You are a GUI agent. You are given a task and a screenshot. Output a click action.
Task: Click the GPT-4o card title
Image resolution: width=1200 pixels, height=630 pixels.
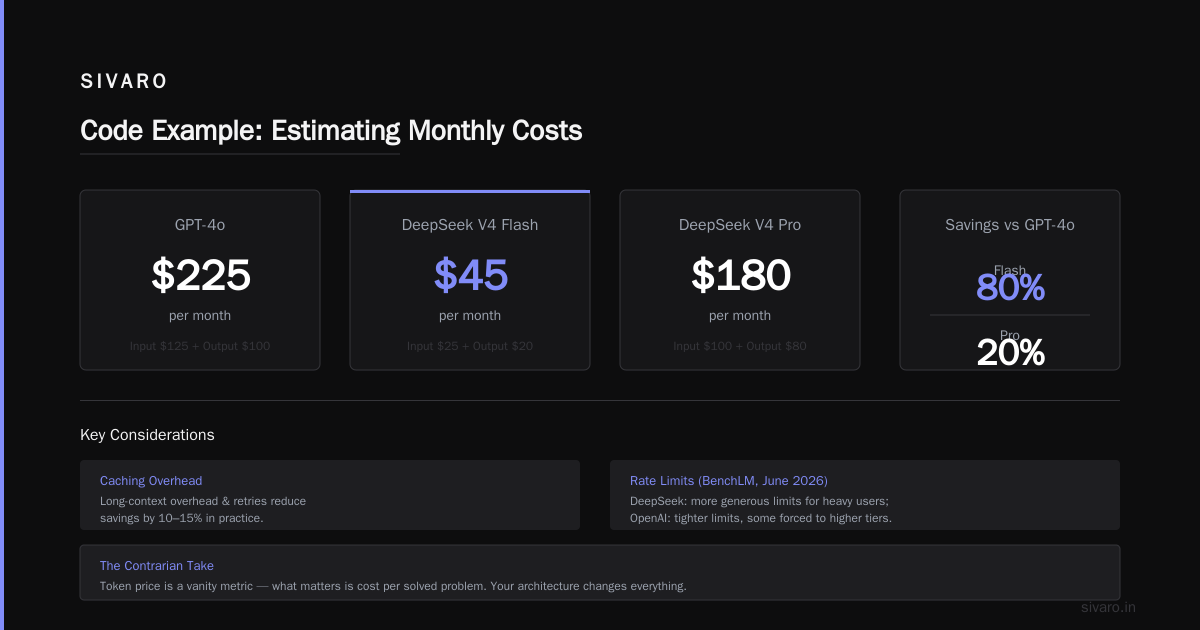tap(200, 225)
